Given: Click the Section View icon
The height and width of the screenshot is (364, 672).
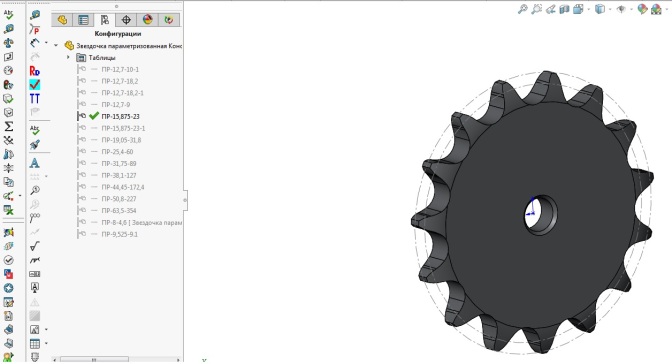Looking at the screenshot, I should point(564,9).
